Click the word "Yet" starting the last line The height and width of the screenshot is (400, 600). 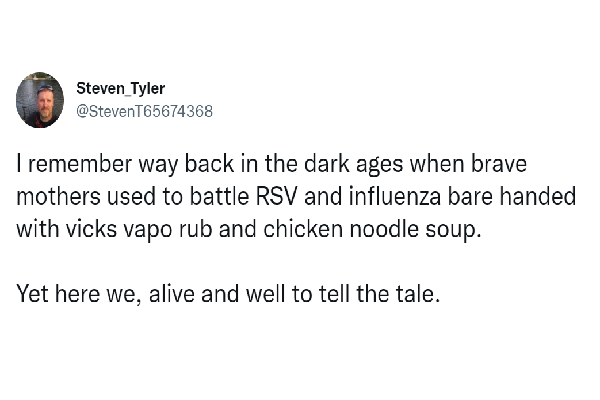33,295
